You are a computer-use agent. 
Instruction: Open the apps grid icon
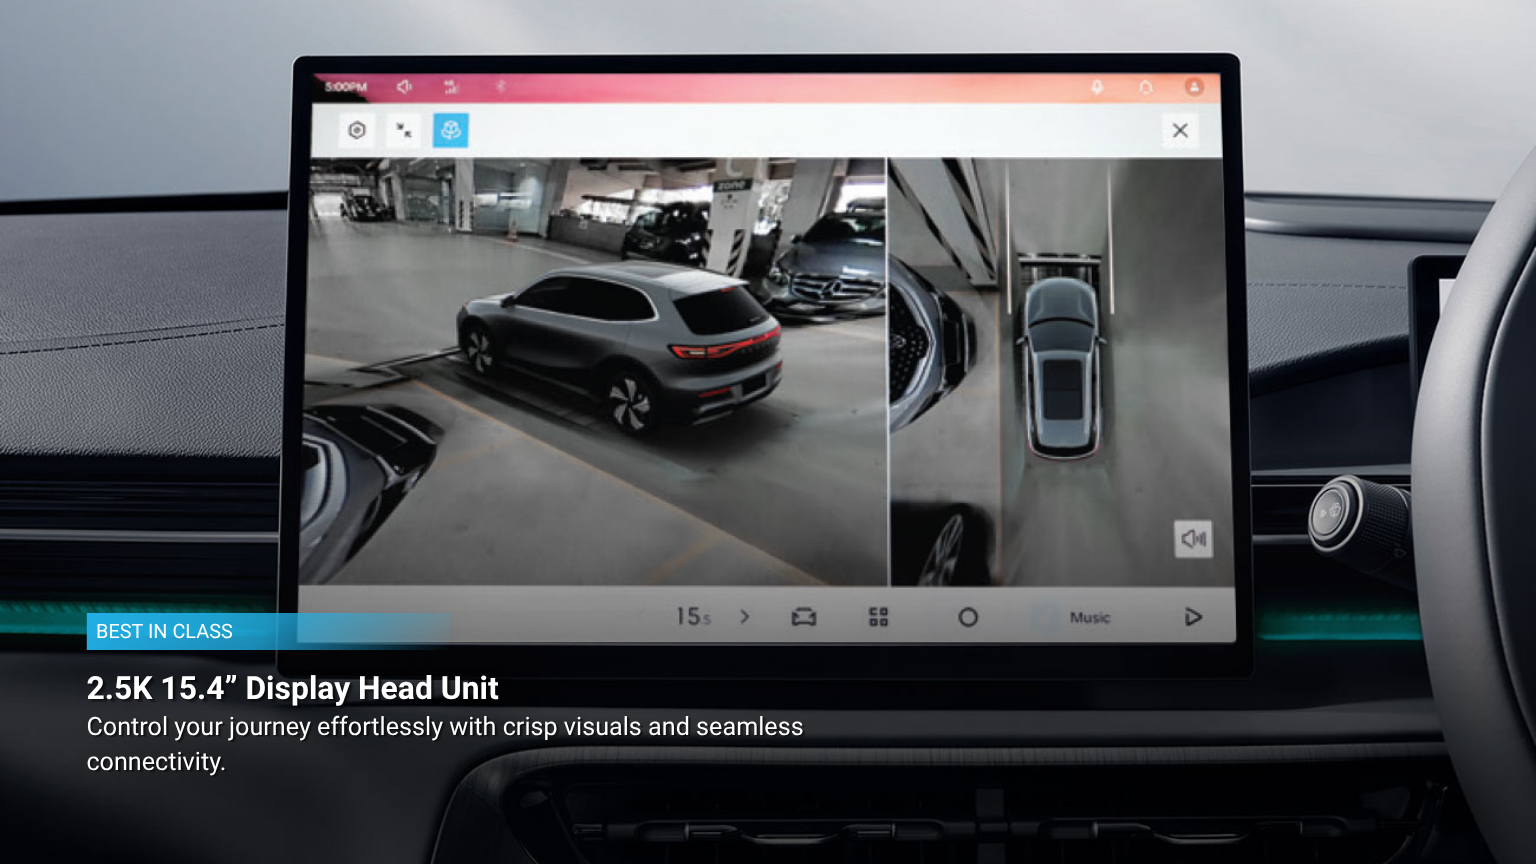coord(879,617)
